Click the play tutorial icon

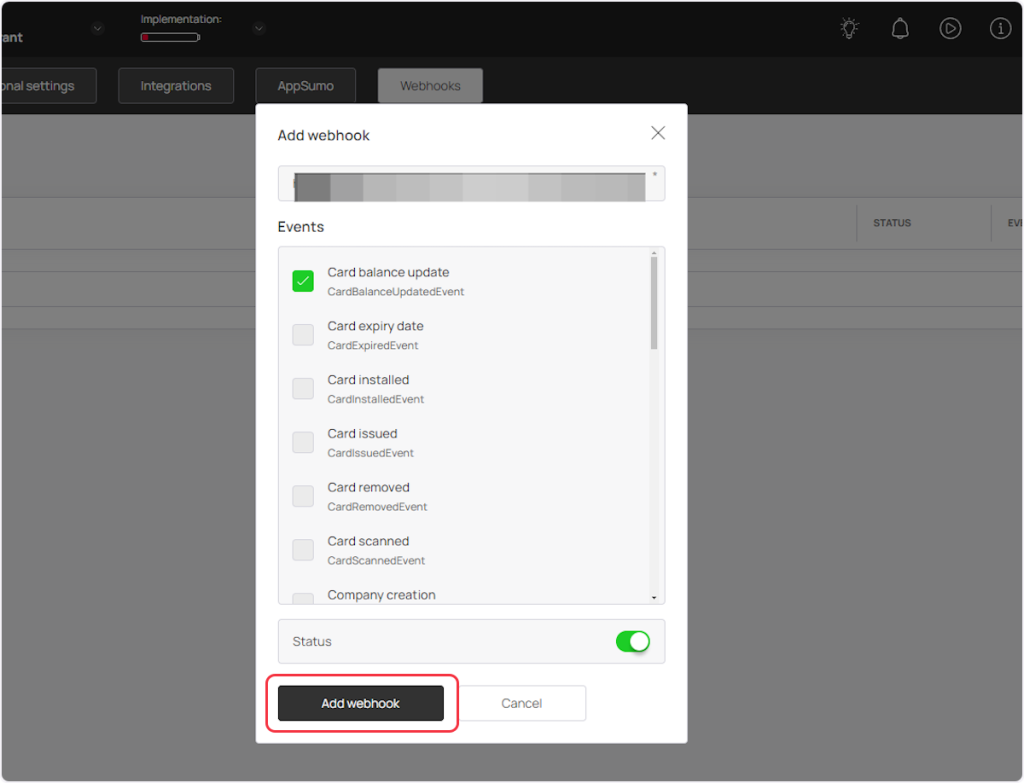(950, 28)
